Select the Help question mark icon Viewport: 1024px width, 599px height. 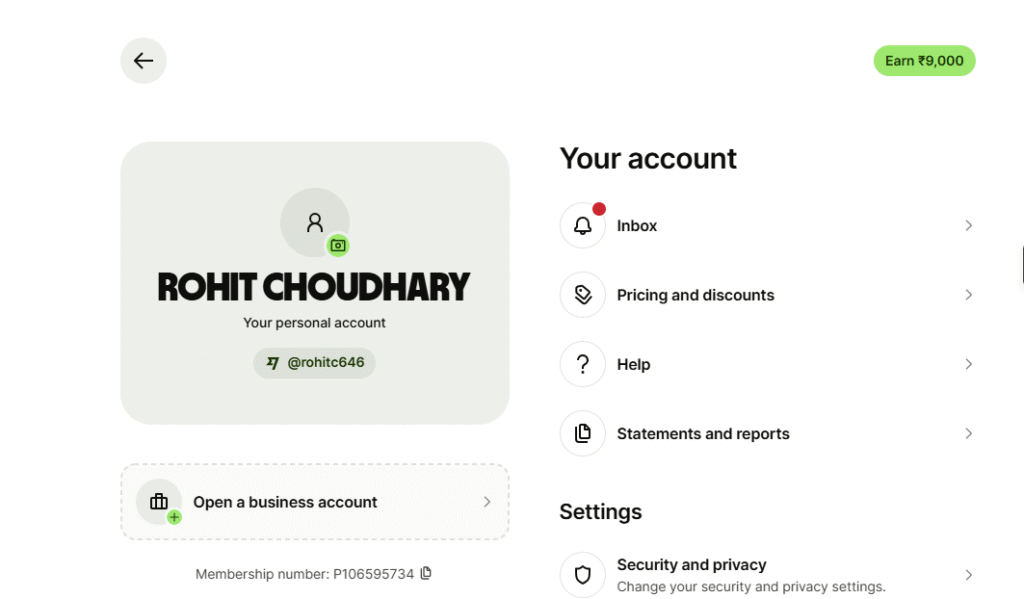tap(582, 364)
